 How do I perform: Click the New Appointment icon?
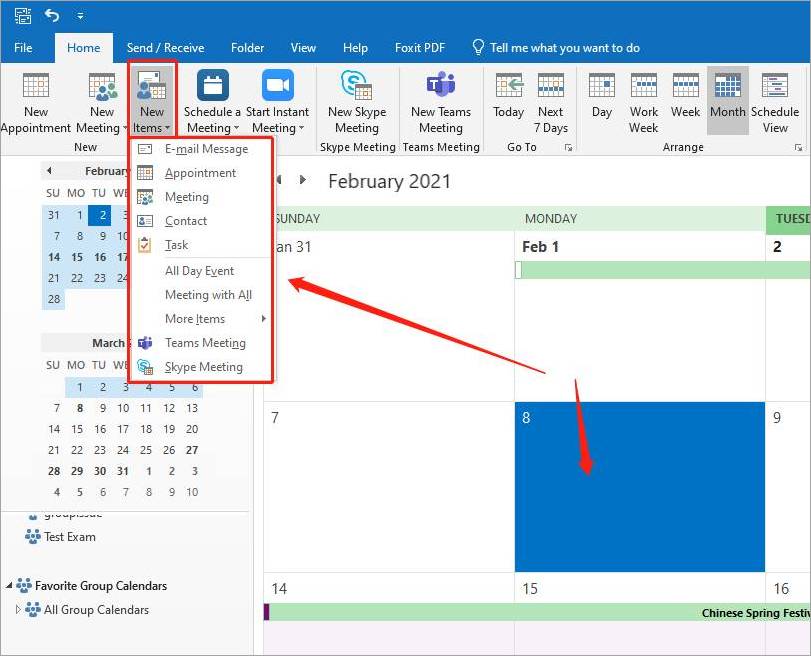tap(36, 88)
